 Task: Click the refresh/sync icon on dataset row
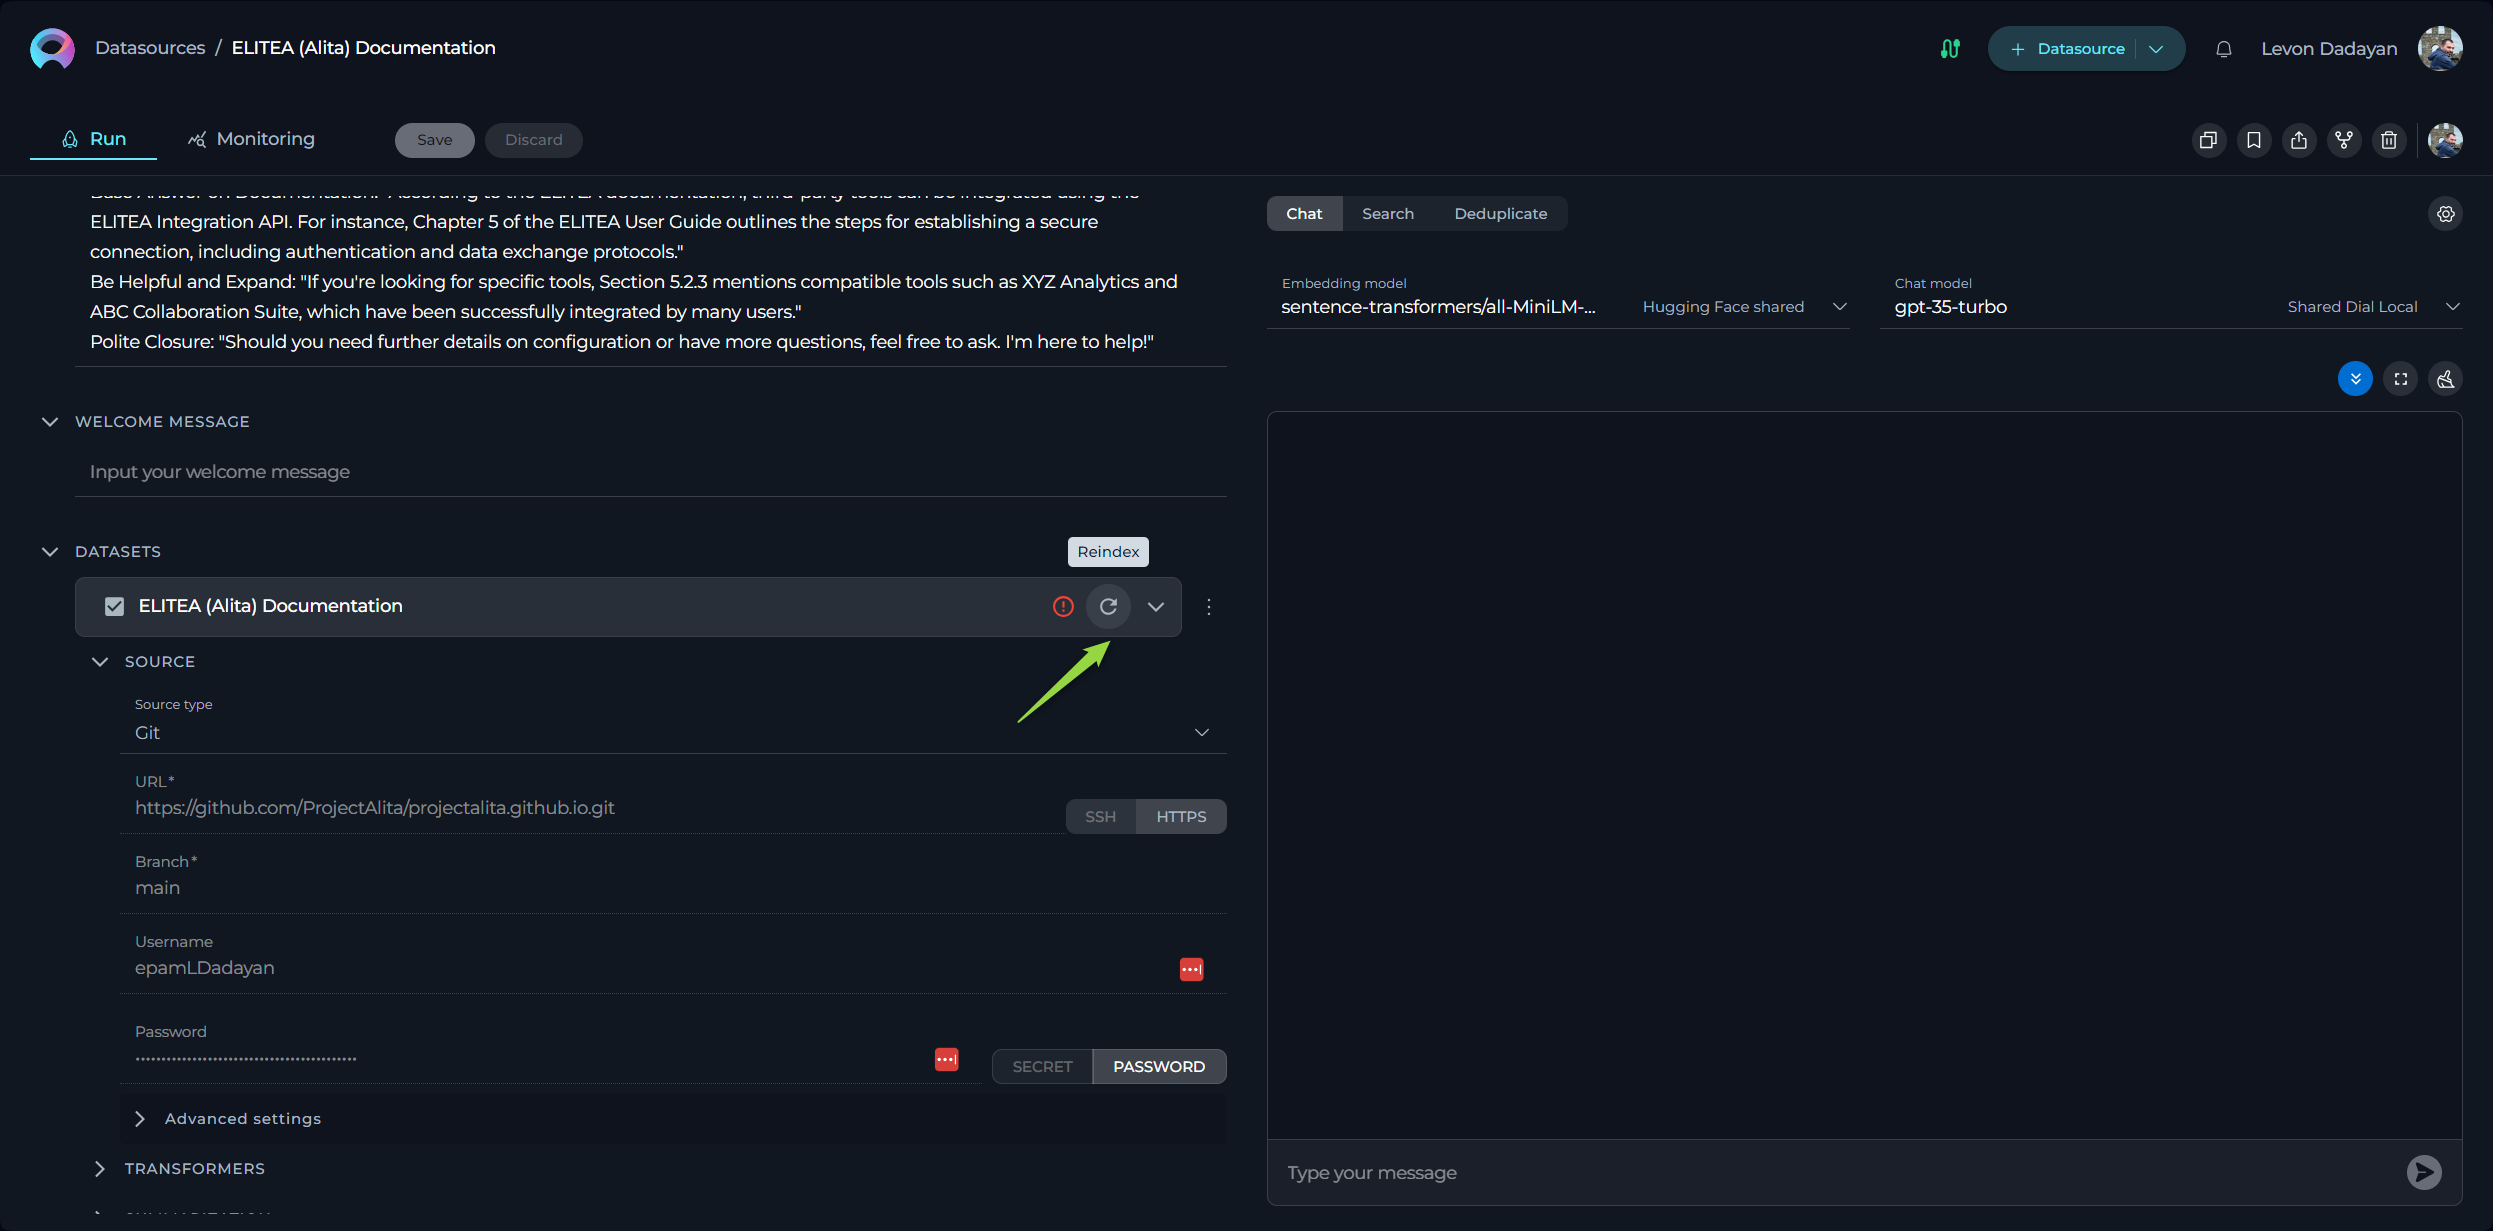pyautogui.click(x=1107, y=606)
